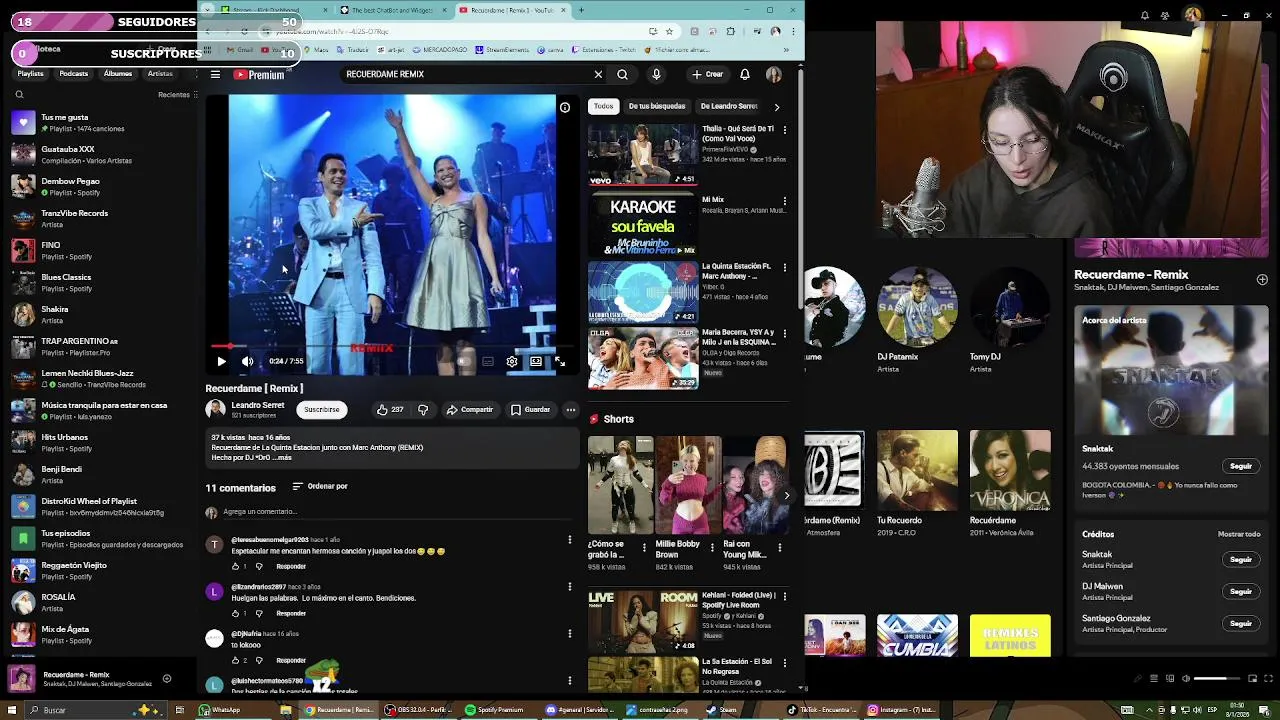Image resolution: width=1280 pixels, height=720 pixels.
Task: Clear the YouTube search box text
Action: 598,74
